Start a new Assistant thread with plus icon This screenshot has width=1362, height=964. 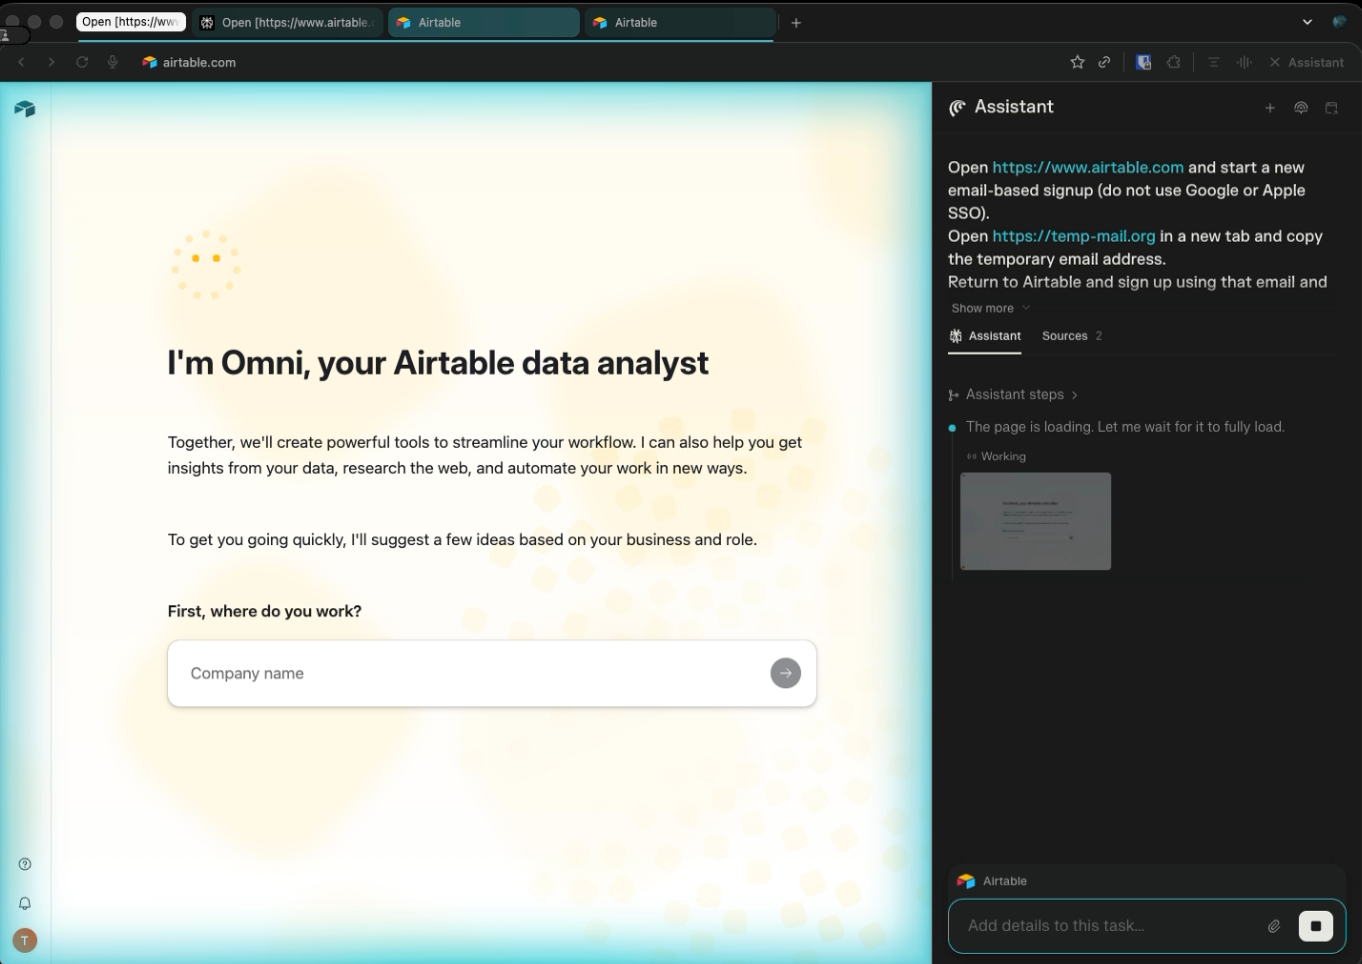pos(1270,108)
